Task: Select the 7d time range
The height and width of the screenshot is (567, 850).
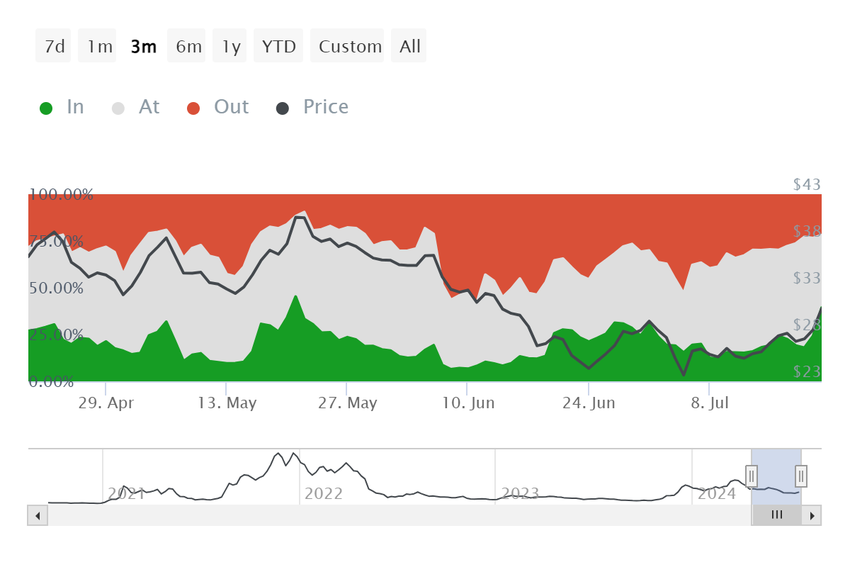Action: [x=55, y=46]
